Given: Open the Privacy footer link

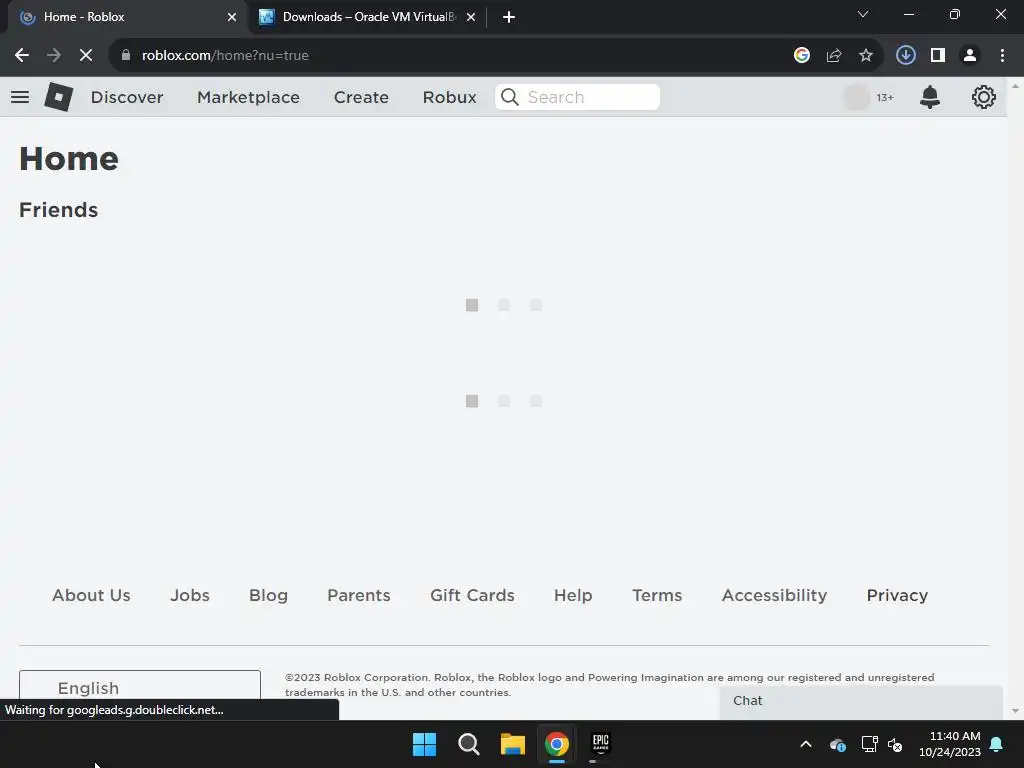Looking at the screenshot, I should 897,595.
